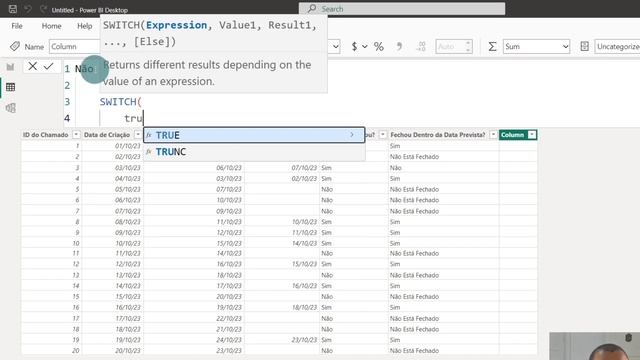Open the Uncategorized data category dropdown

tap(617, 47)
